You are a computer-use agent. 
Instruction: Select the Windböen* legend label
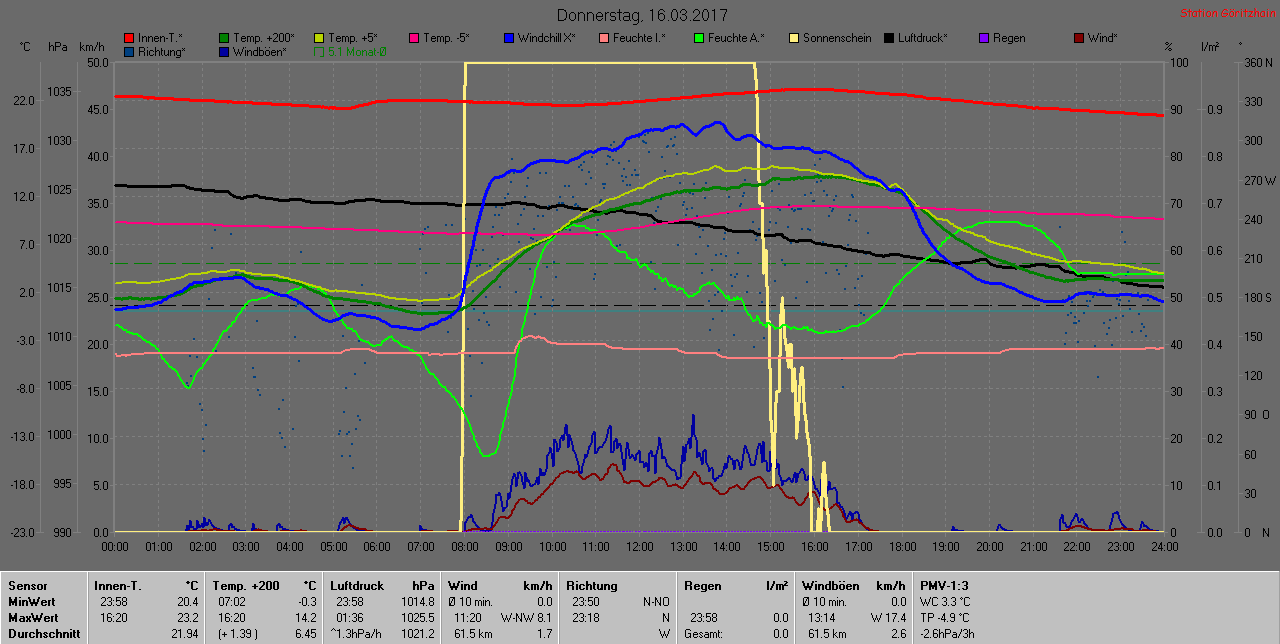(x=259, y=51)
